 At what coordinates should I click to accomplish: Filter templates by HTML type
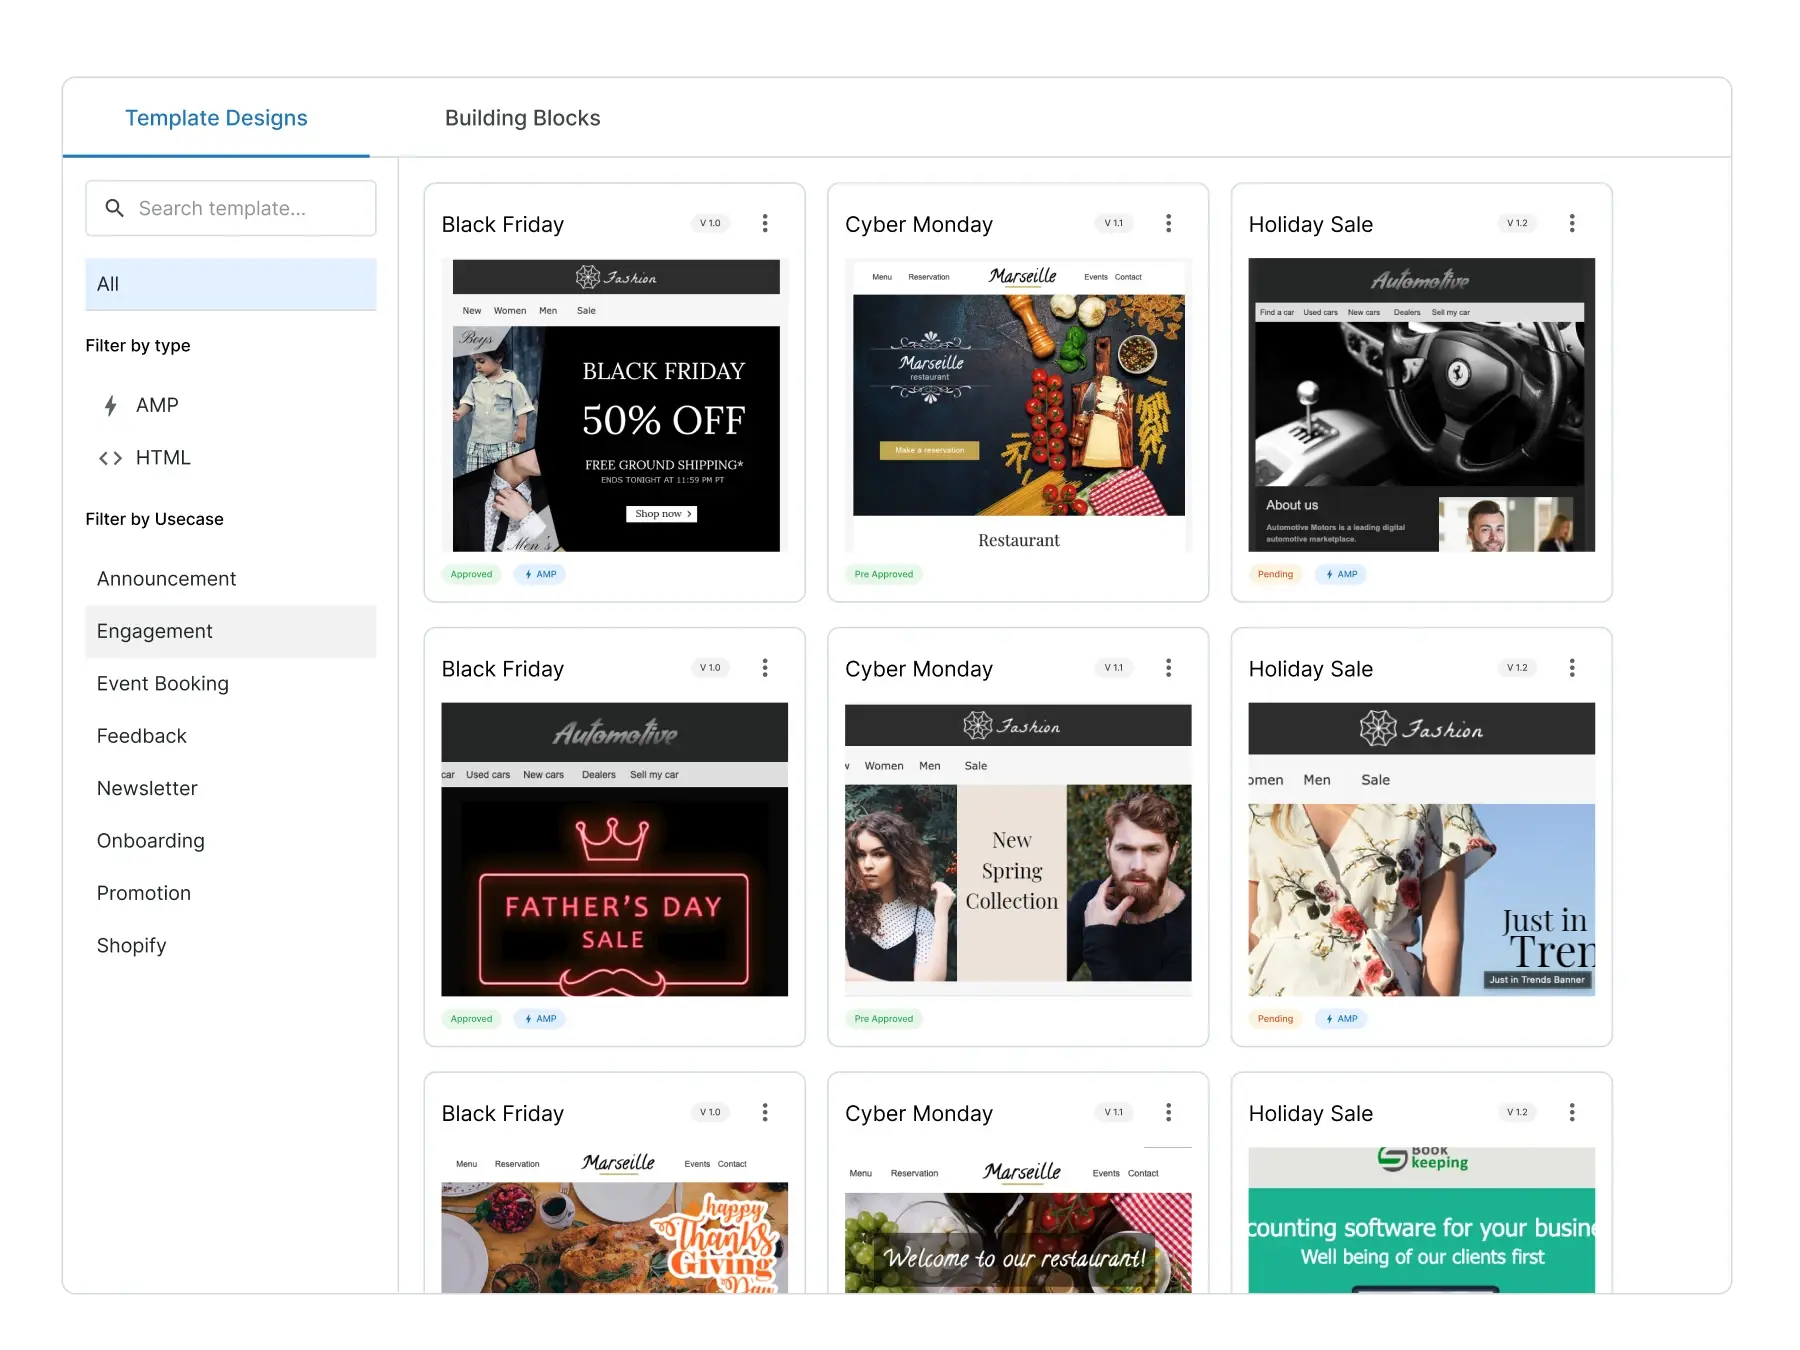pos(162,458)
